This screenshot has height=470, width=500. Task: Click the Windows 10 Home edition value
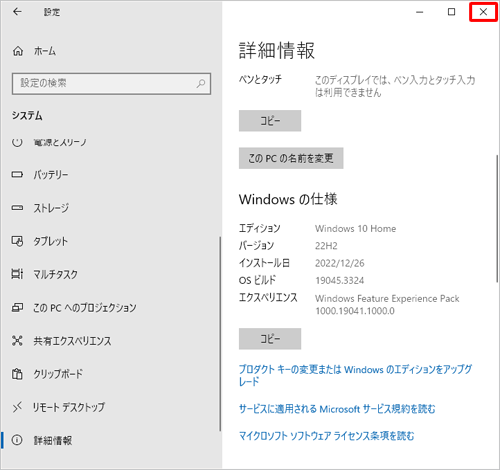point(356,229)
